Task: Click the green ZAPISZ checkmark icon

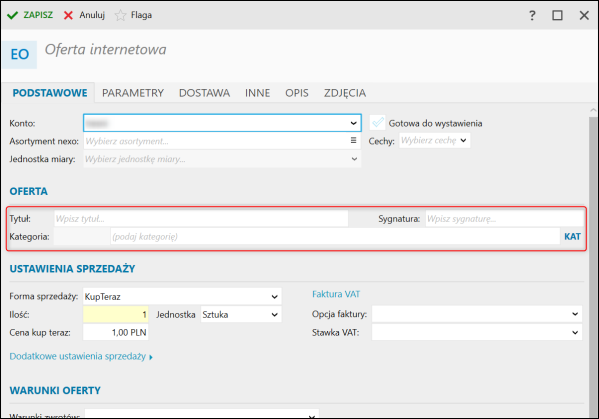Action: click(12, 15)
